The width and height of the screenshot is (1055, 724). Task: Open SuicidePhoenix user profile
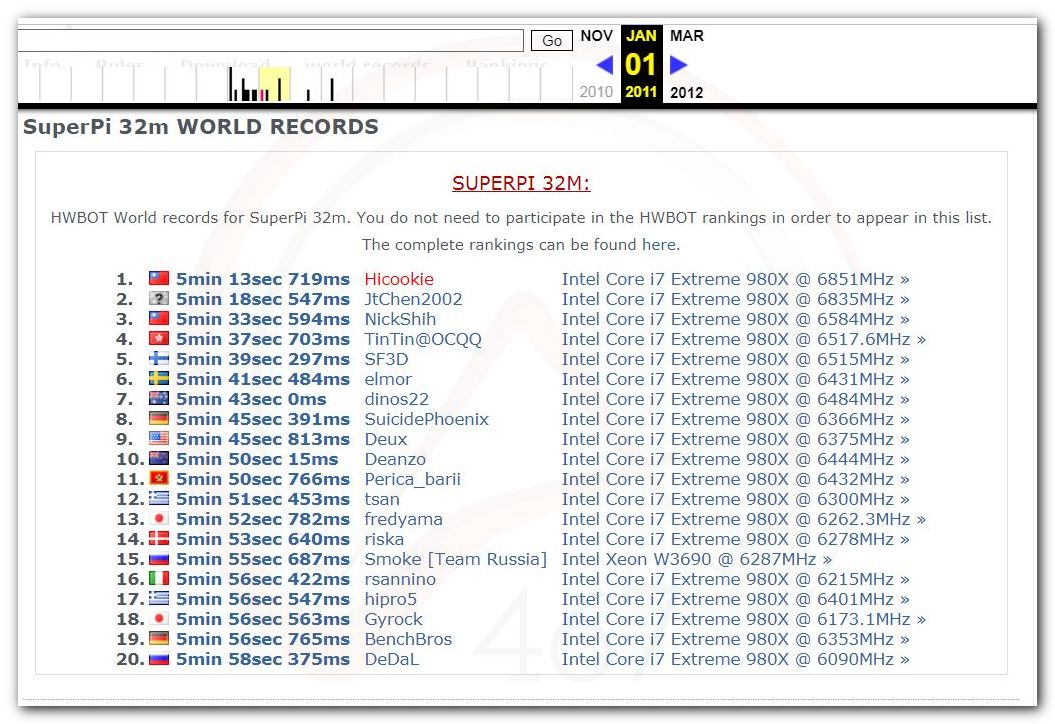pos(427,419)
